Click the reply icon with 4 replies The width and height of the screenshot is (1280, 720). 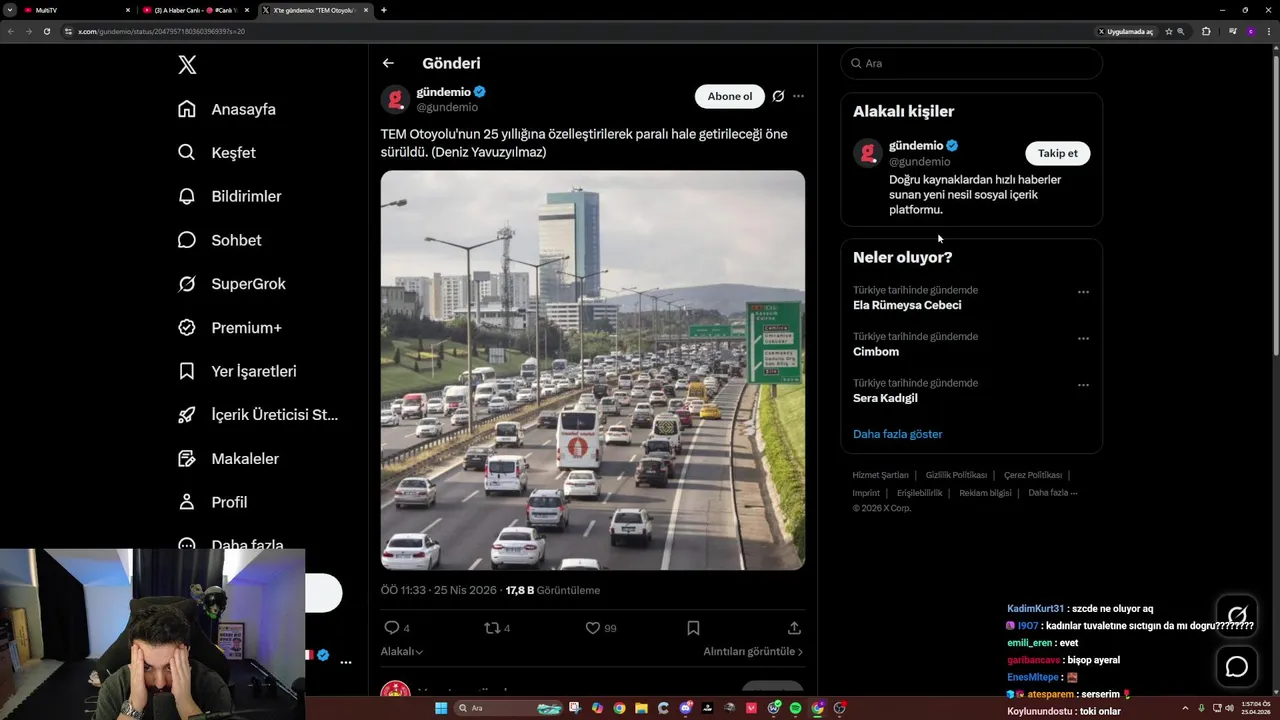(392, 628)
